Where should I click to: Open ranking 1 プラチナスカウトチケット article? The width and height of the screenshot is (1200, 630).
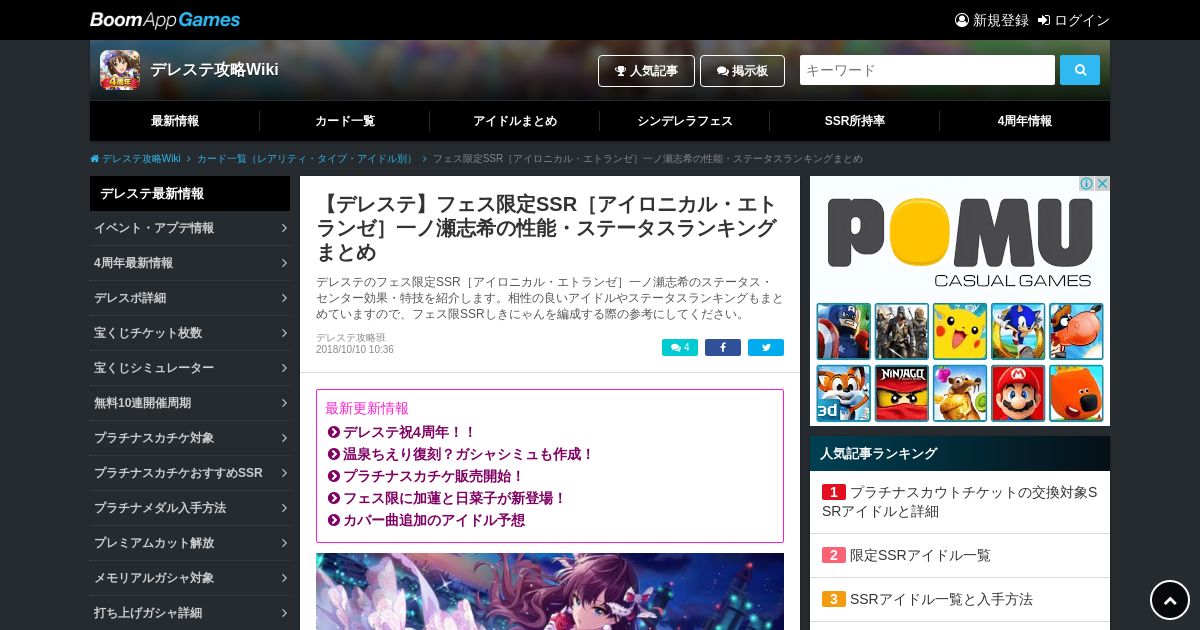coord(960,502)
